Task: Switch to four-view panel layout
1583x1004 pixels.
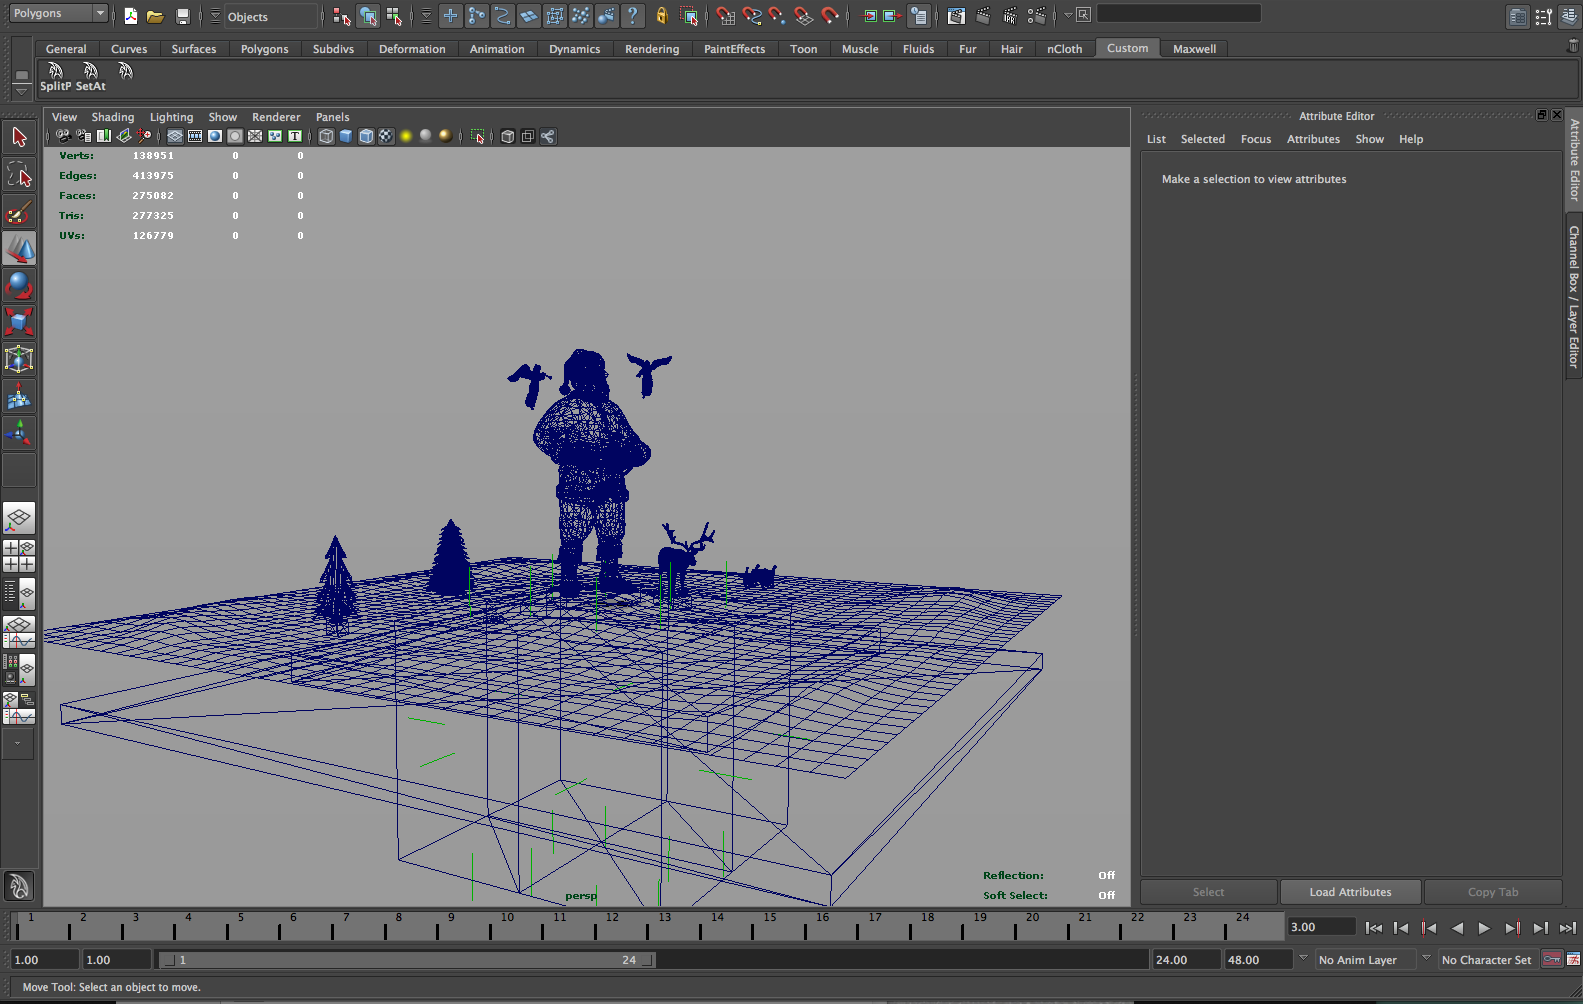Action: [19, 556]
